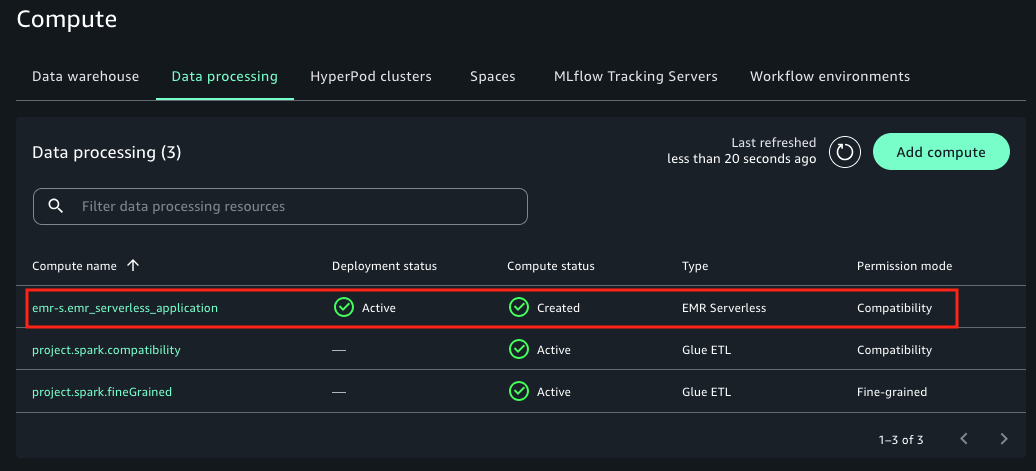Click project.spark.compatibility Active status icon
Viewport: 1036px width, 471px height.
point(518,350)
